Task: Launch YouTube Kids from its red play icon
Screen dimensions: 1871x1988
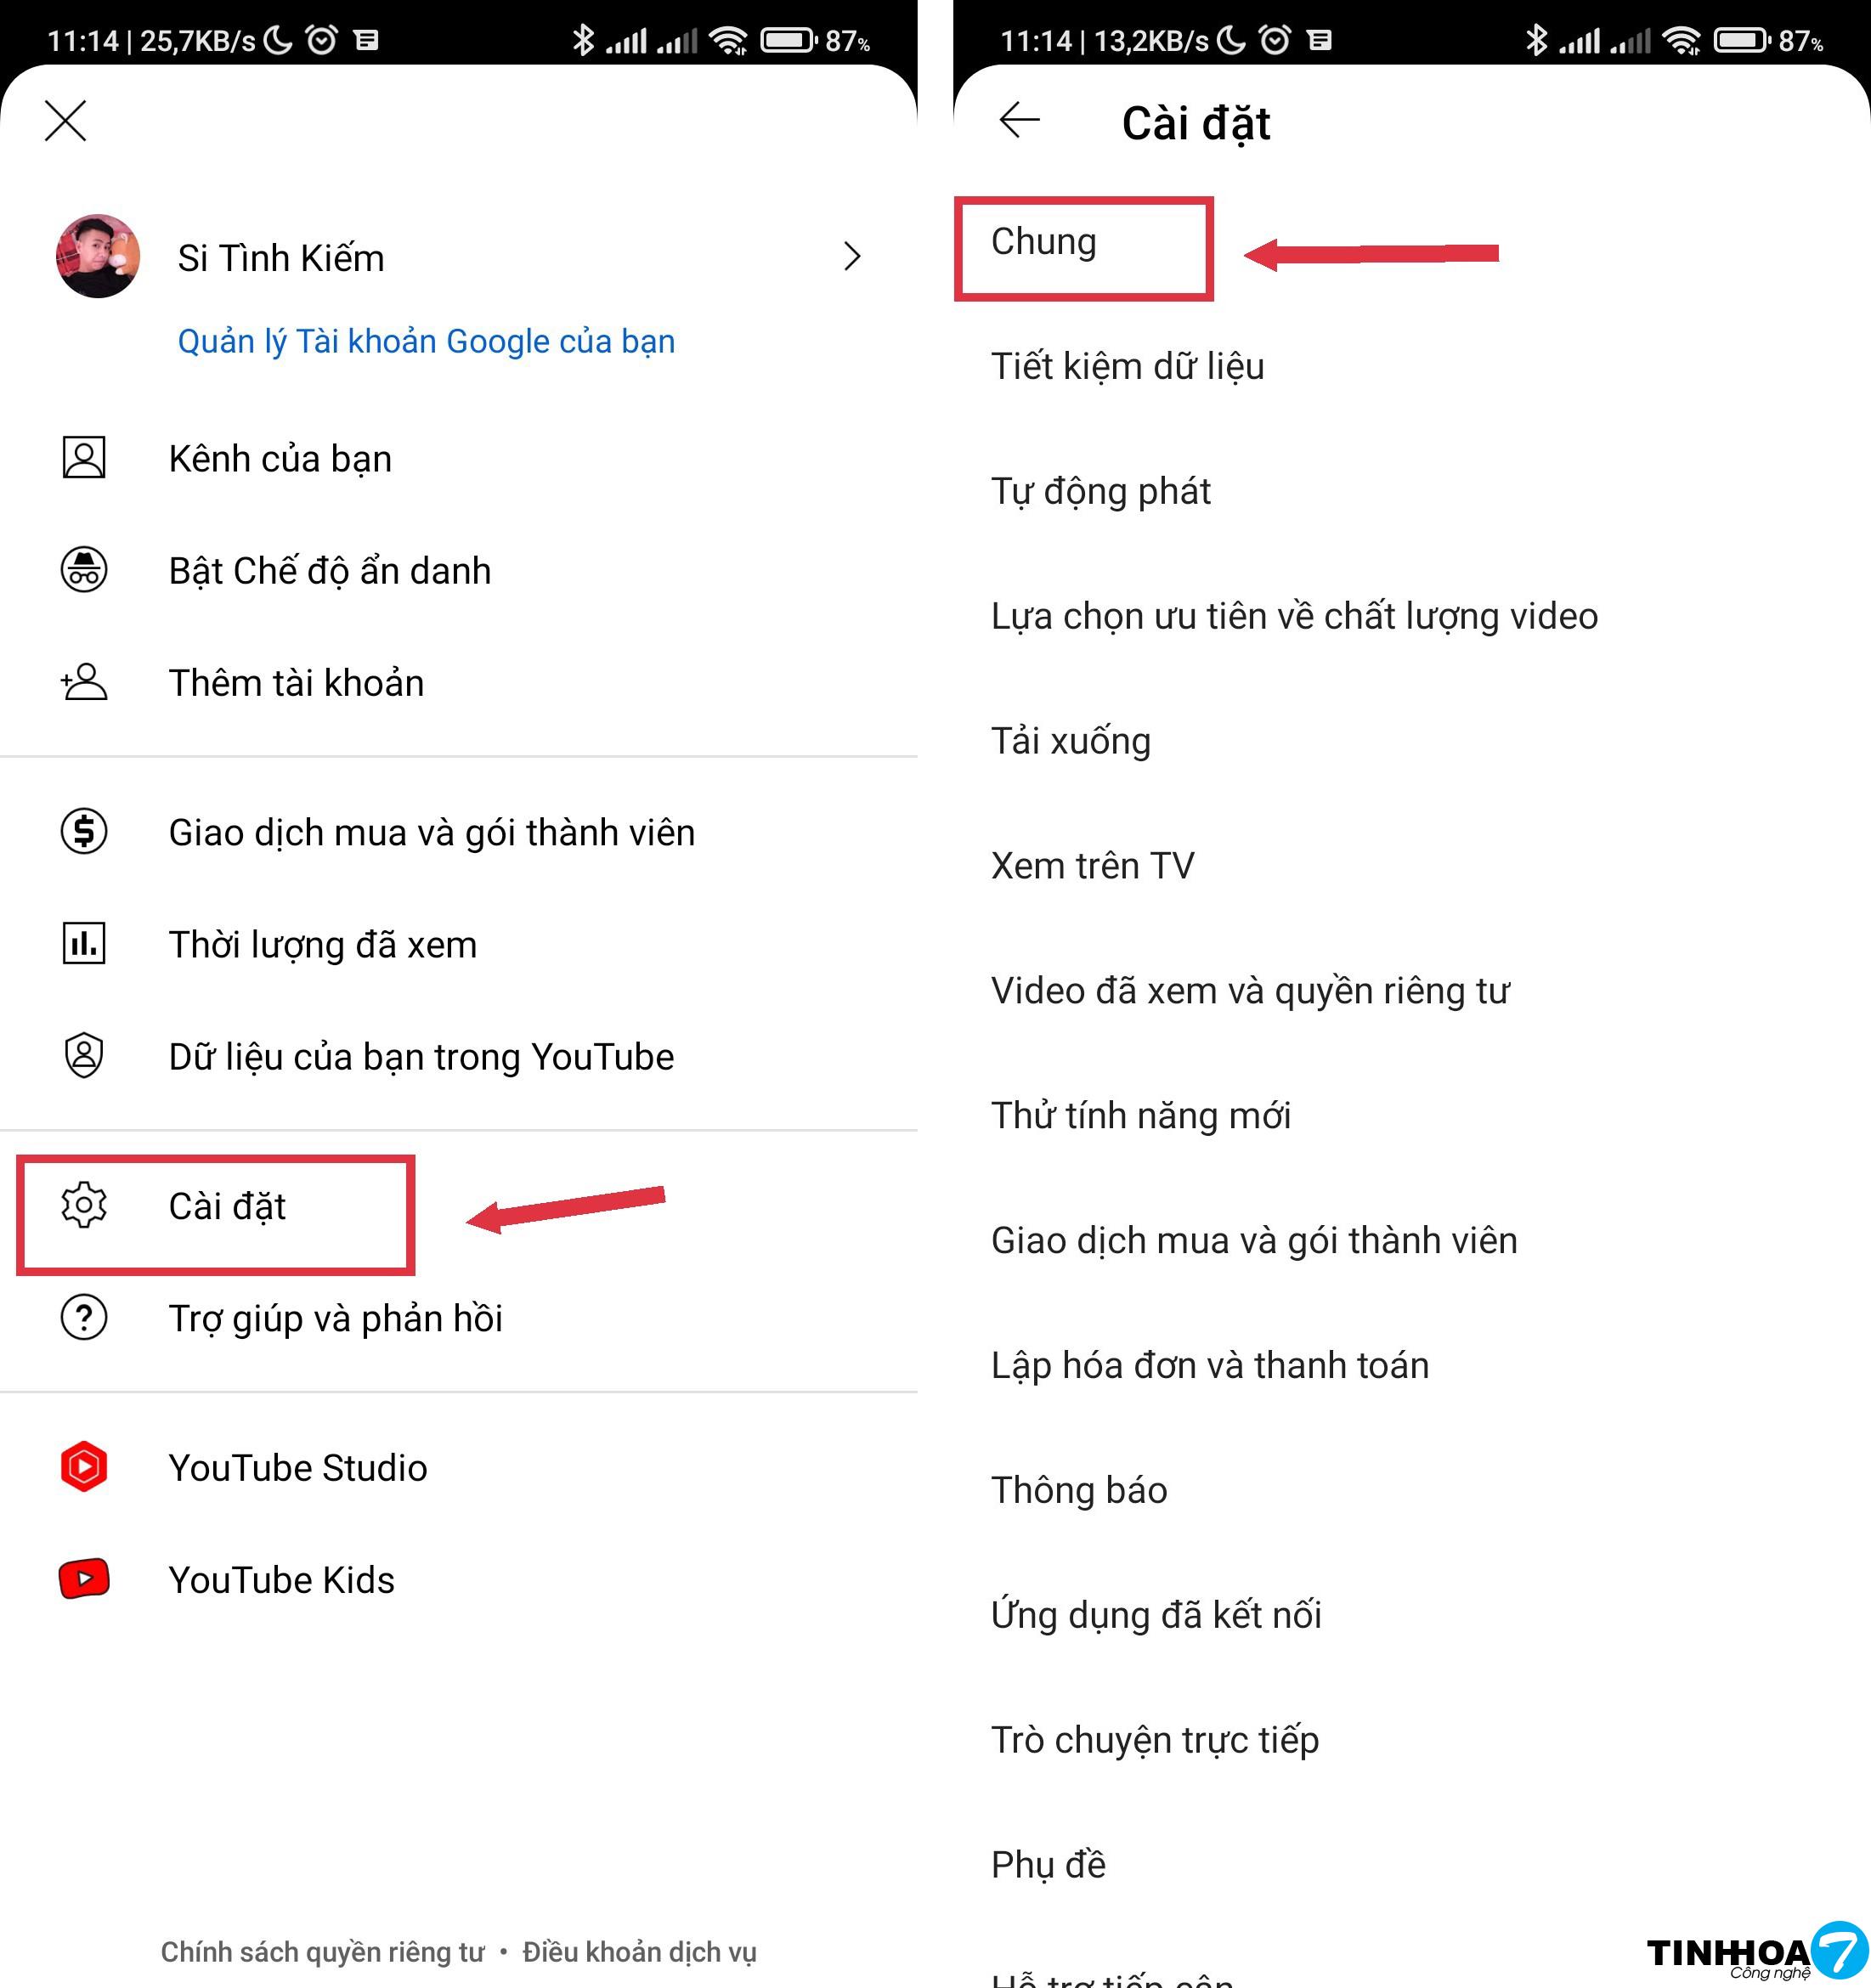Action: [x=84, y=1579]
